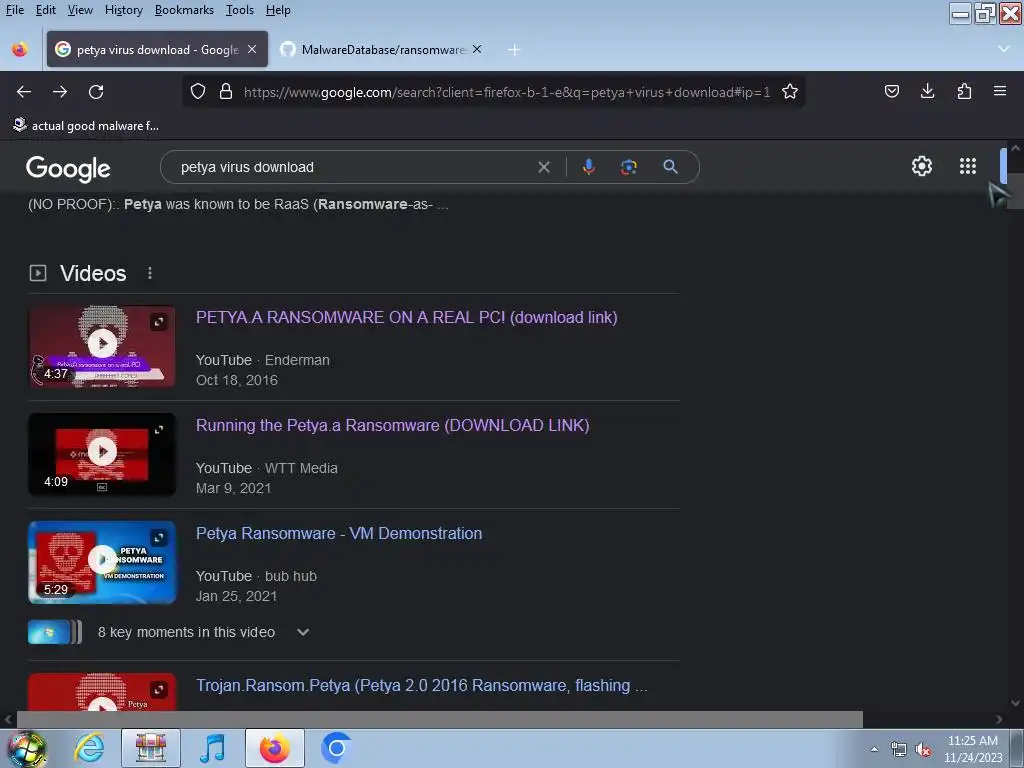Open the tracking protection shield
Screen dimensions: 1024x768
coord(198,91)
